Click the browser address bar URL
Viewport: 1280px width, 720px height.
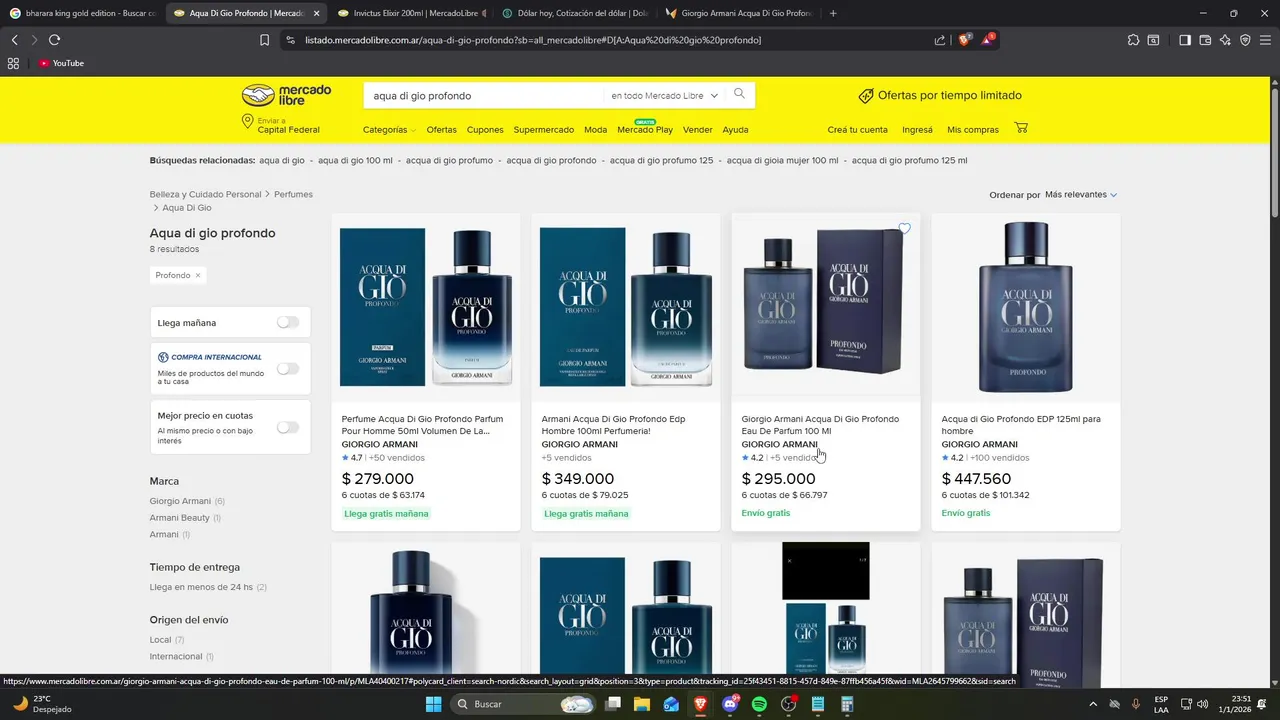tap(533, 40)
